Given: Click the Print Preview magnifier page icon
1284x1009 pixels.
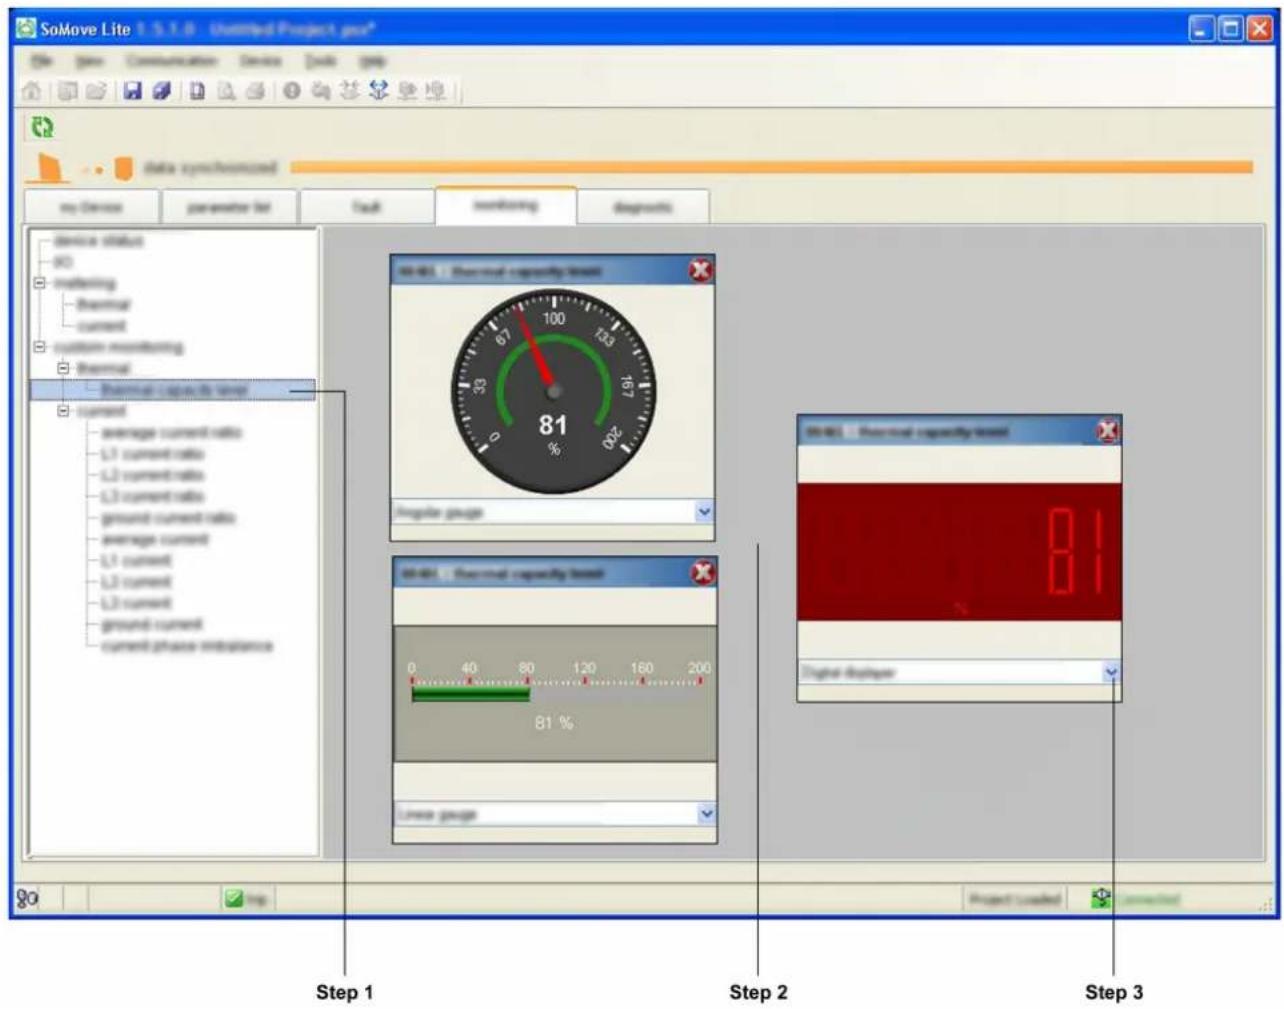Looking at the screenshot, I should tap(227, 91).
